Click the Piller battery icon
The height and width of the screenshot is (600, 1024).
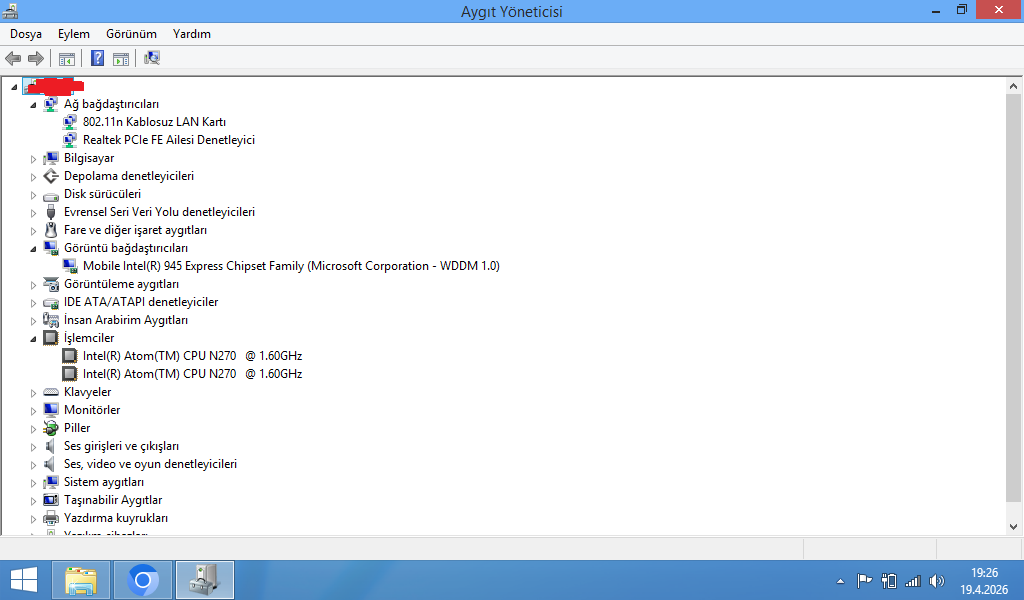coord(51,428)
